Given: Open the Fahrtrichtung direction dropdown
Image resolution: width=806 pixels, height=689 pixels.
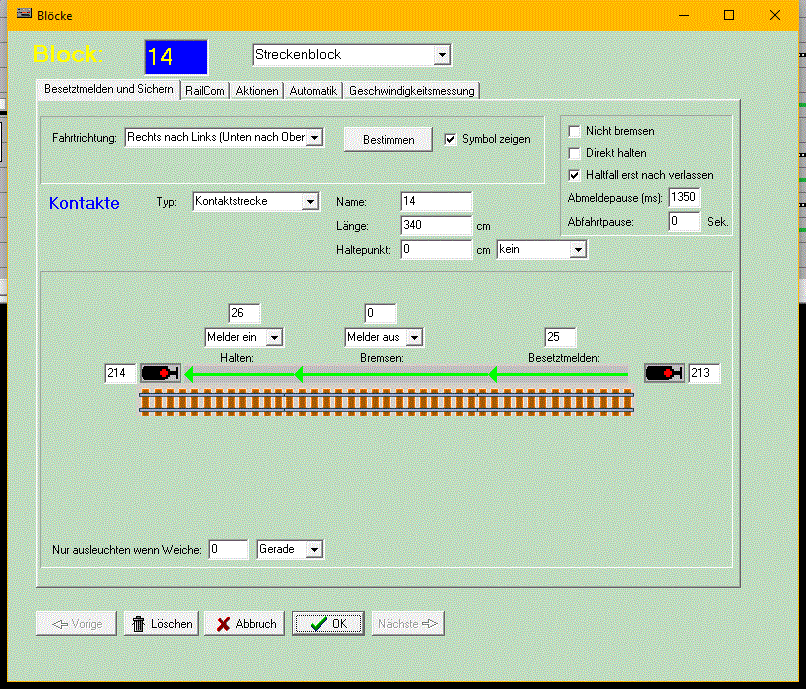Looking at the screenshot, I should (315, 137).
